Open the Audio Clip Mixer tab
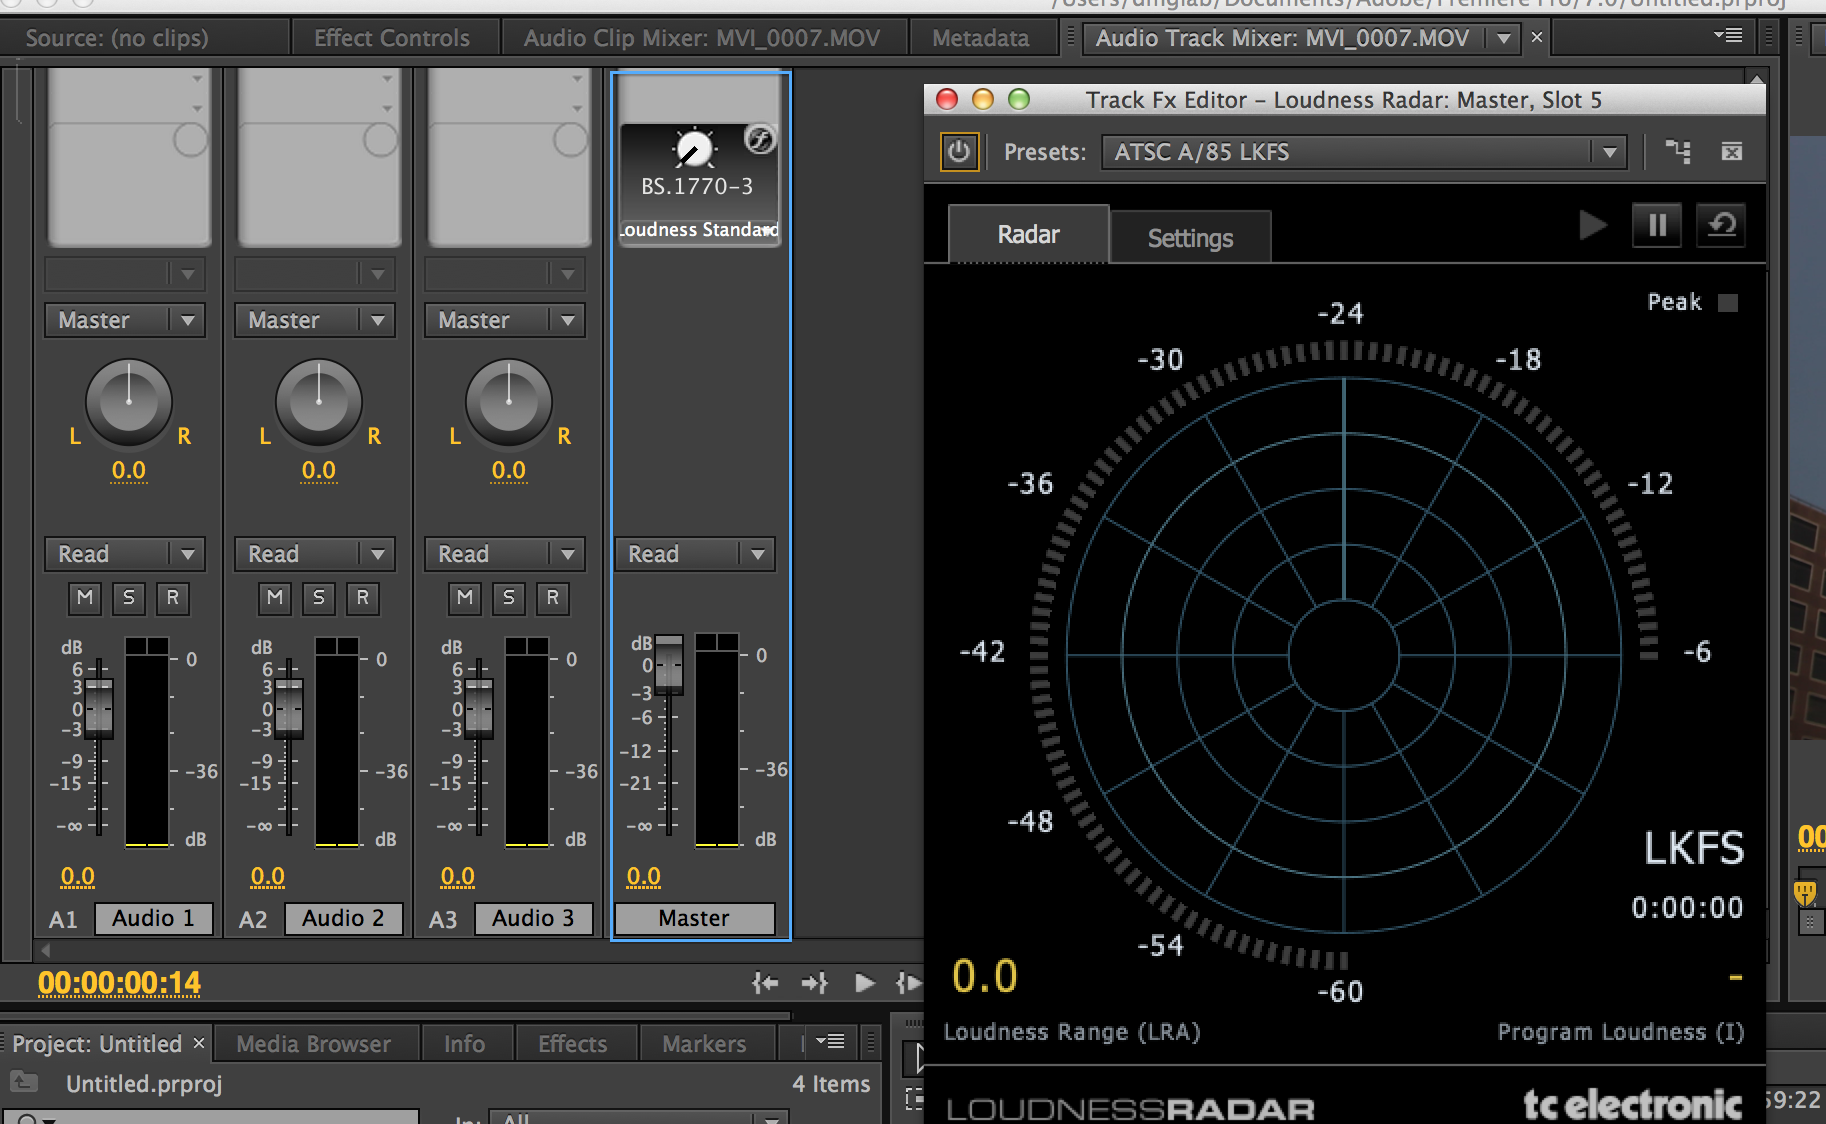This screenshot has height=1124, width=1826. click(702, 38)
